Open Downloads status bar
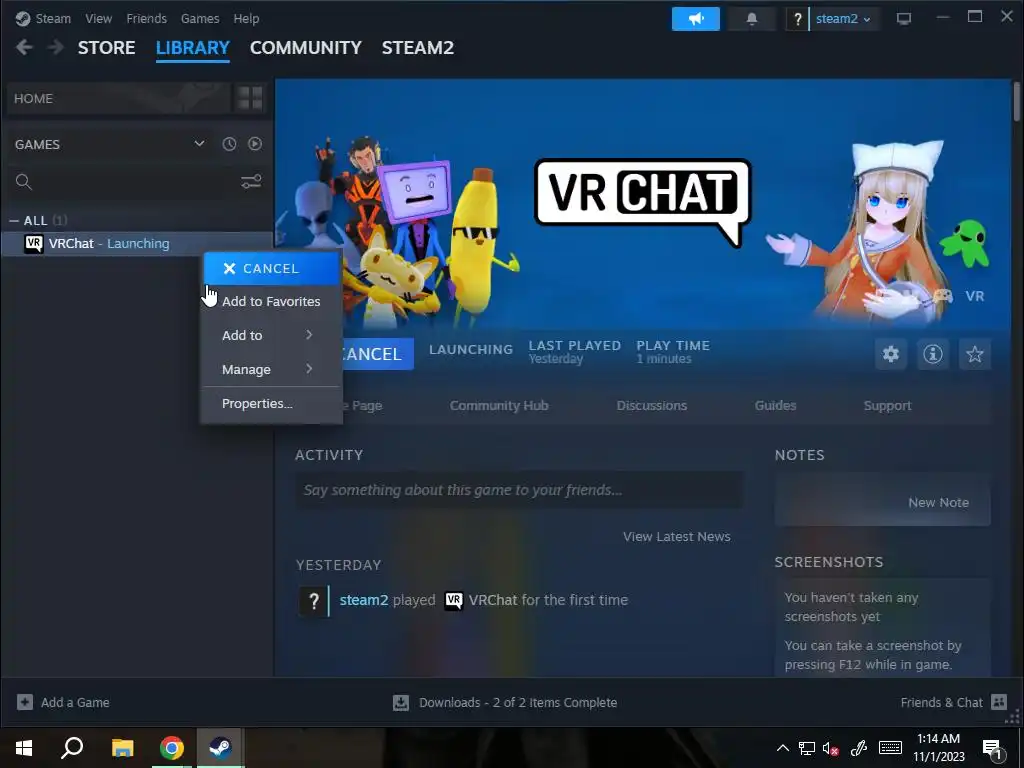 click(505, 703)
